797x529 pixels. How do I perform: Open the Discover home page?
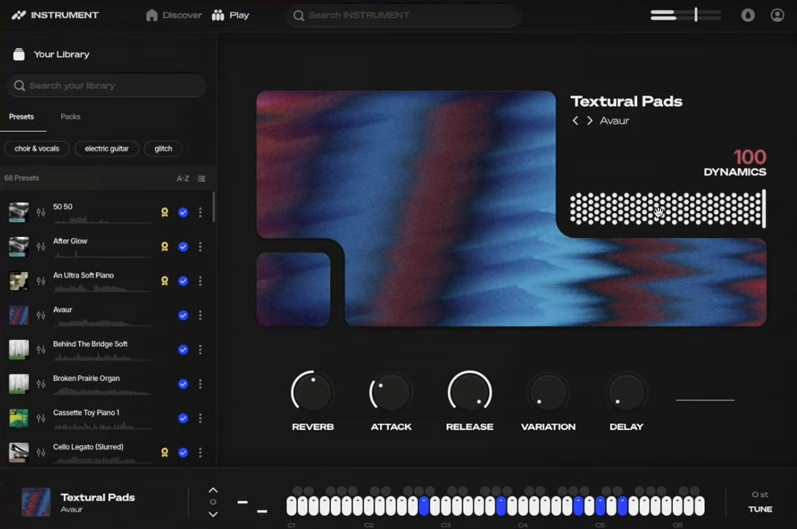pyautogui.click(x=174, y=15)
